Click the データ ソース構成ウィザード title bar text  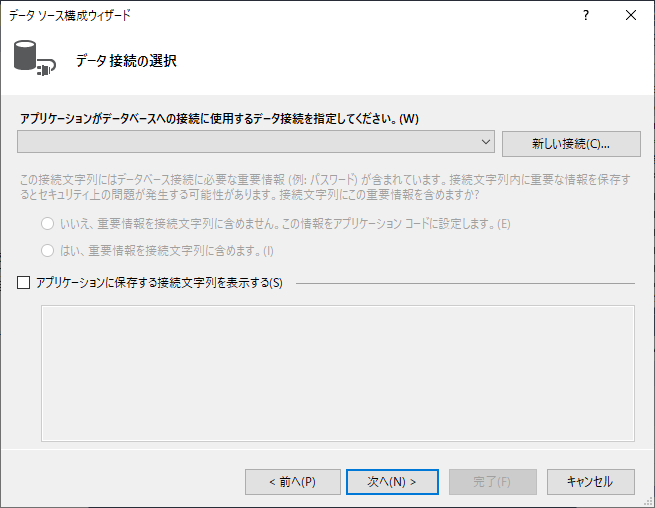click(x=70, y=15)
